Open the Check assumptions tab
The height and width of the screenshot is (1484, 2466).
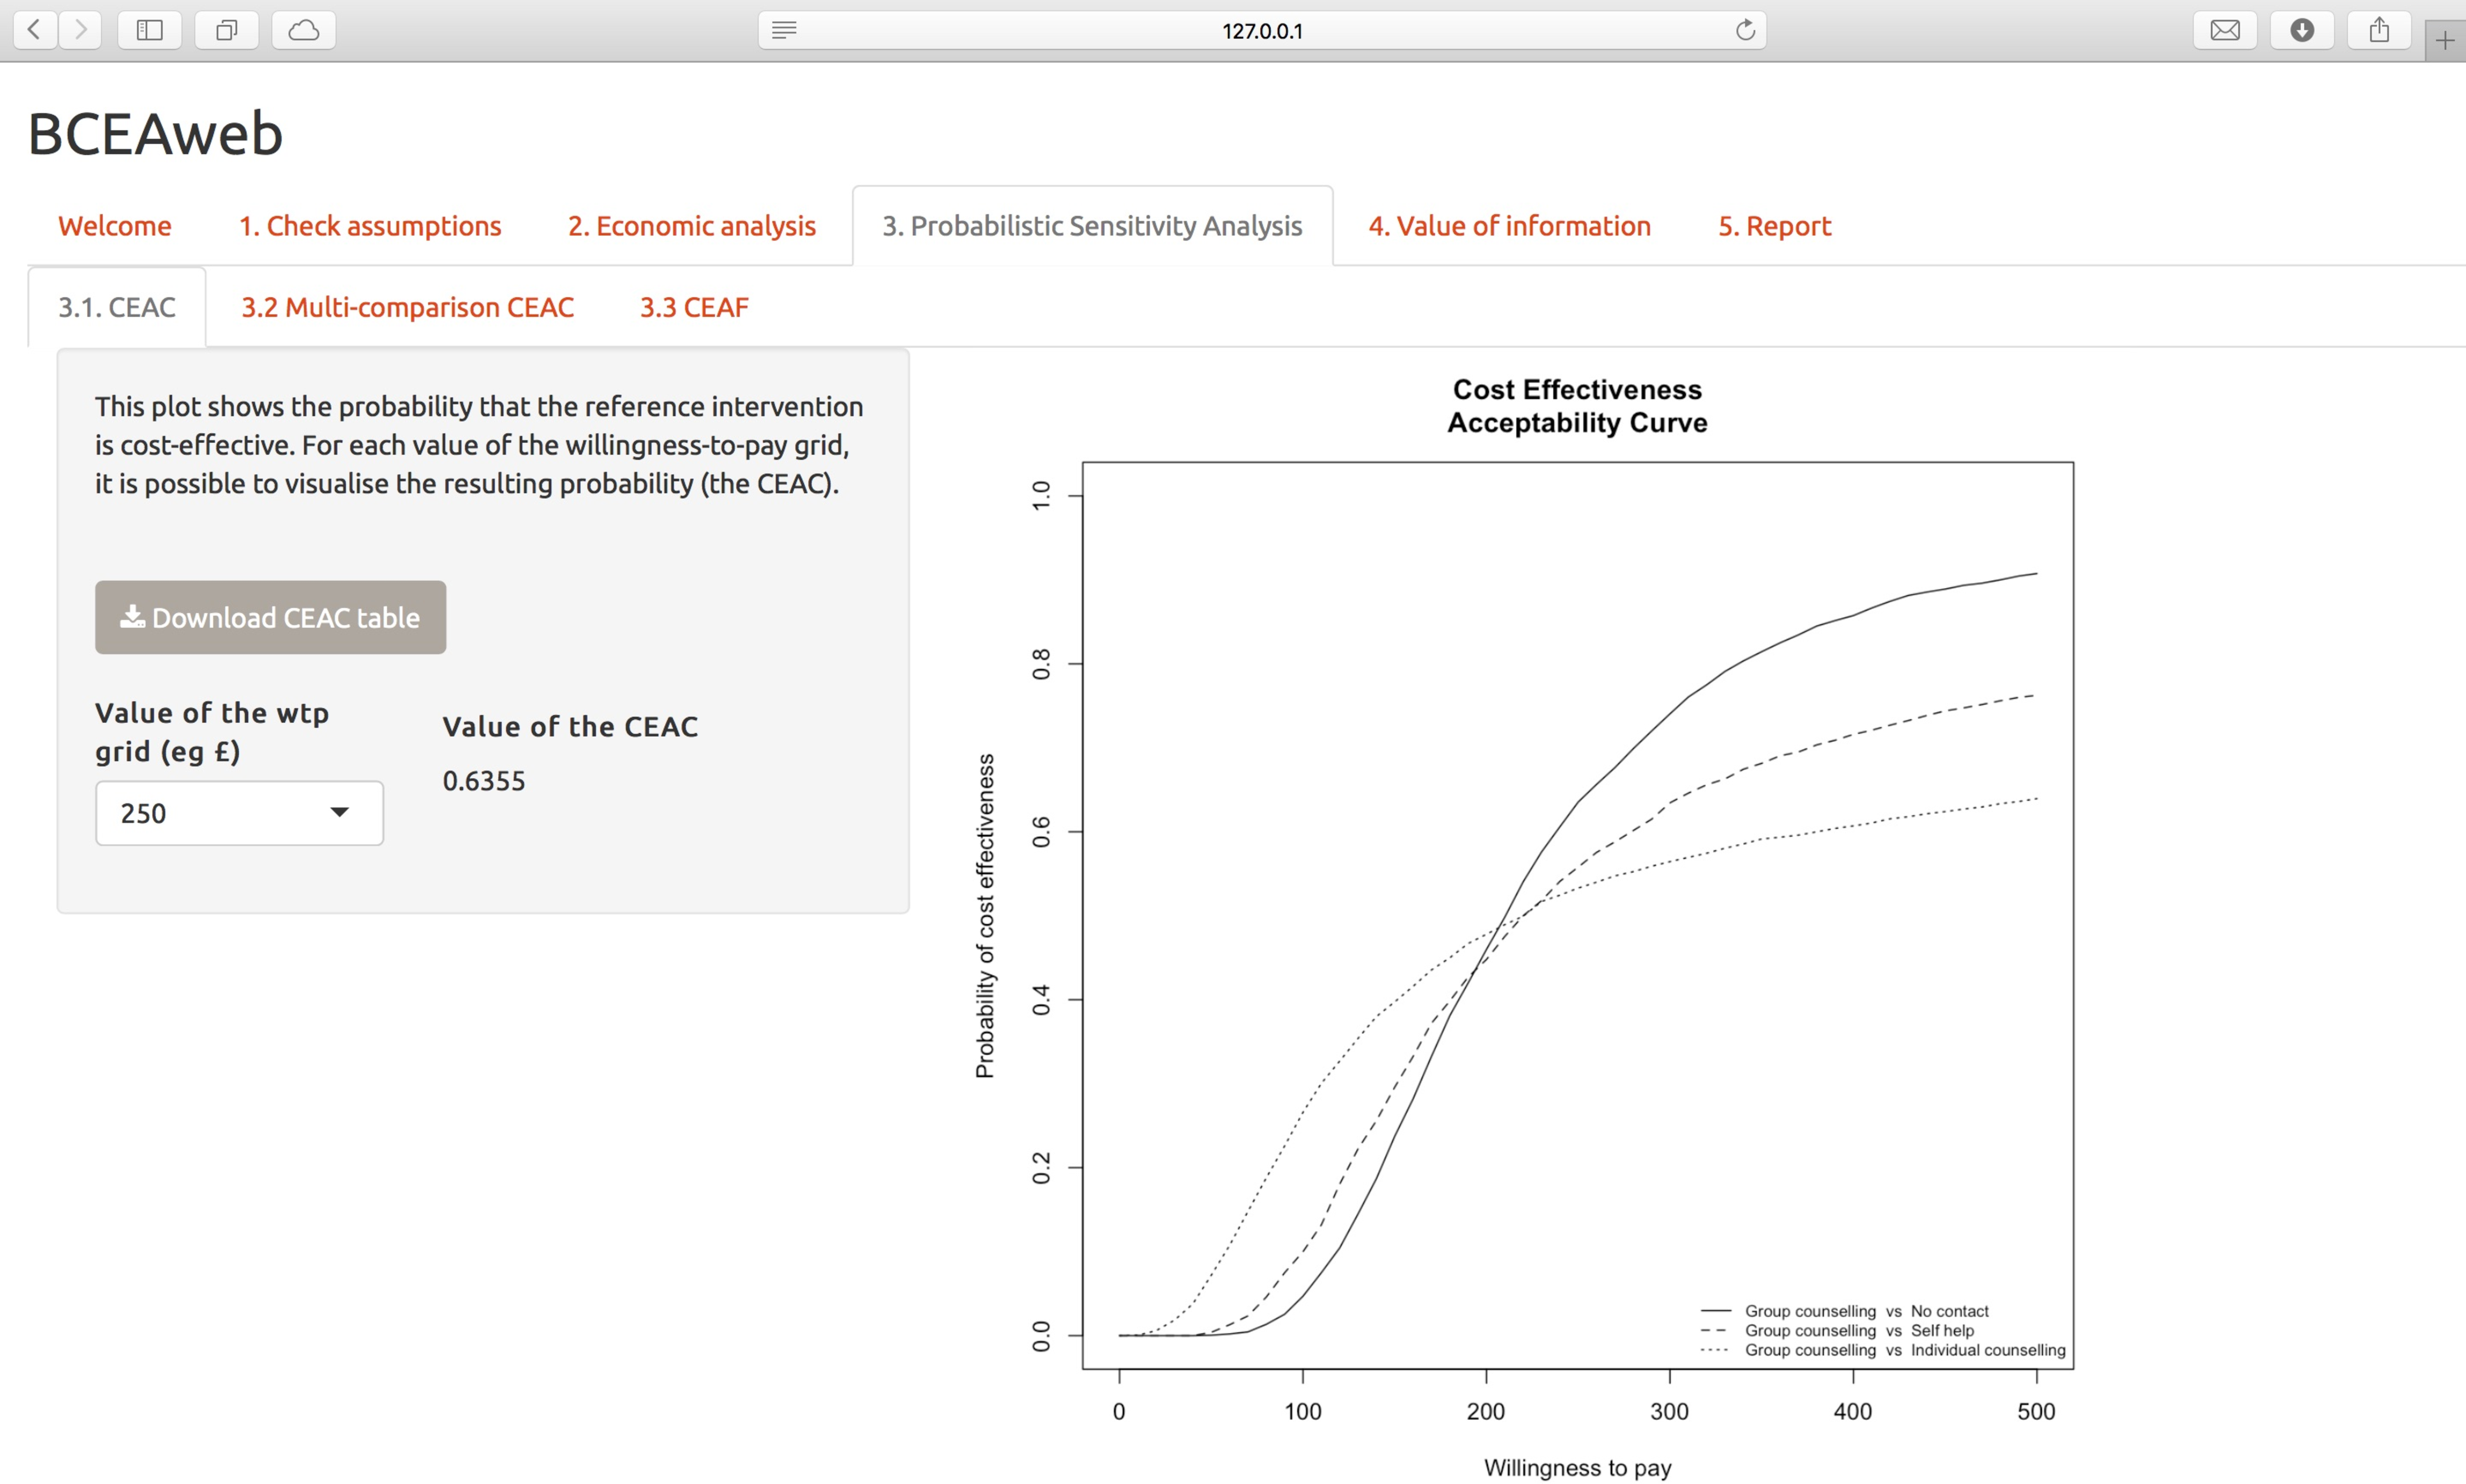tap(370, 226)
